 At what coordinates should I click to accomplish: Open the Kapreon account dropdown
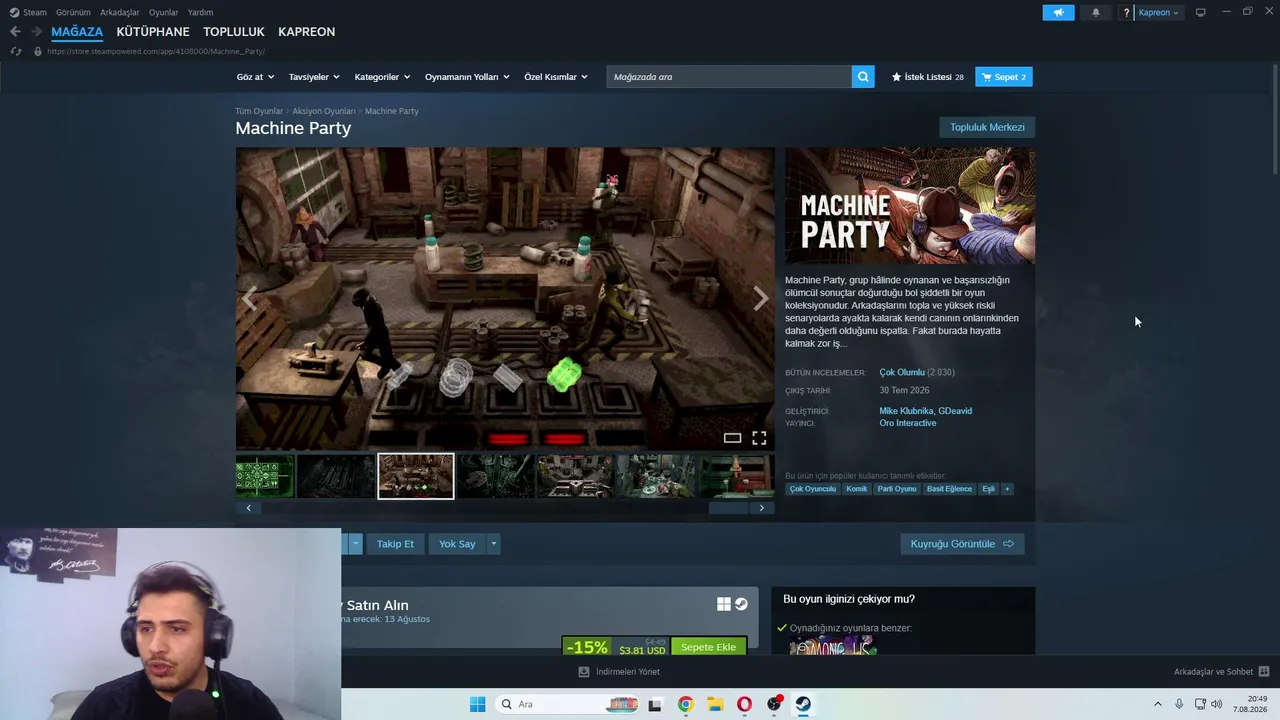(x=1159, y=13)
